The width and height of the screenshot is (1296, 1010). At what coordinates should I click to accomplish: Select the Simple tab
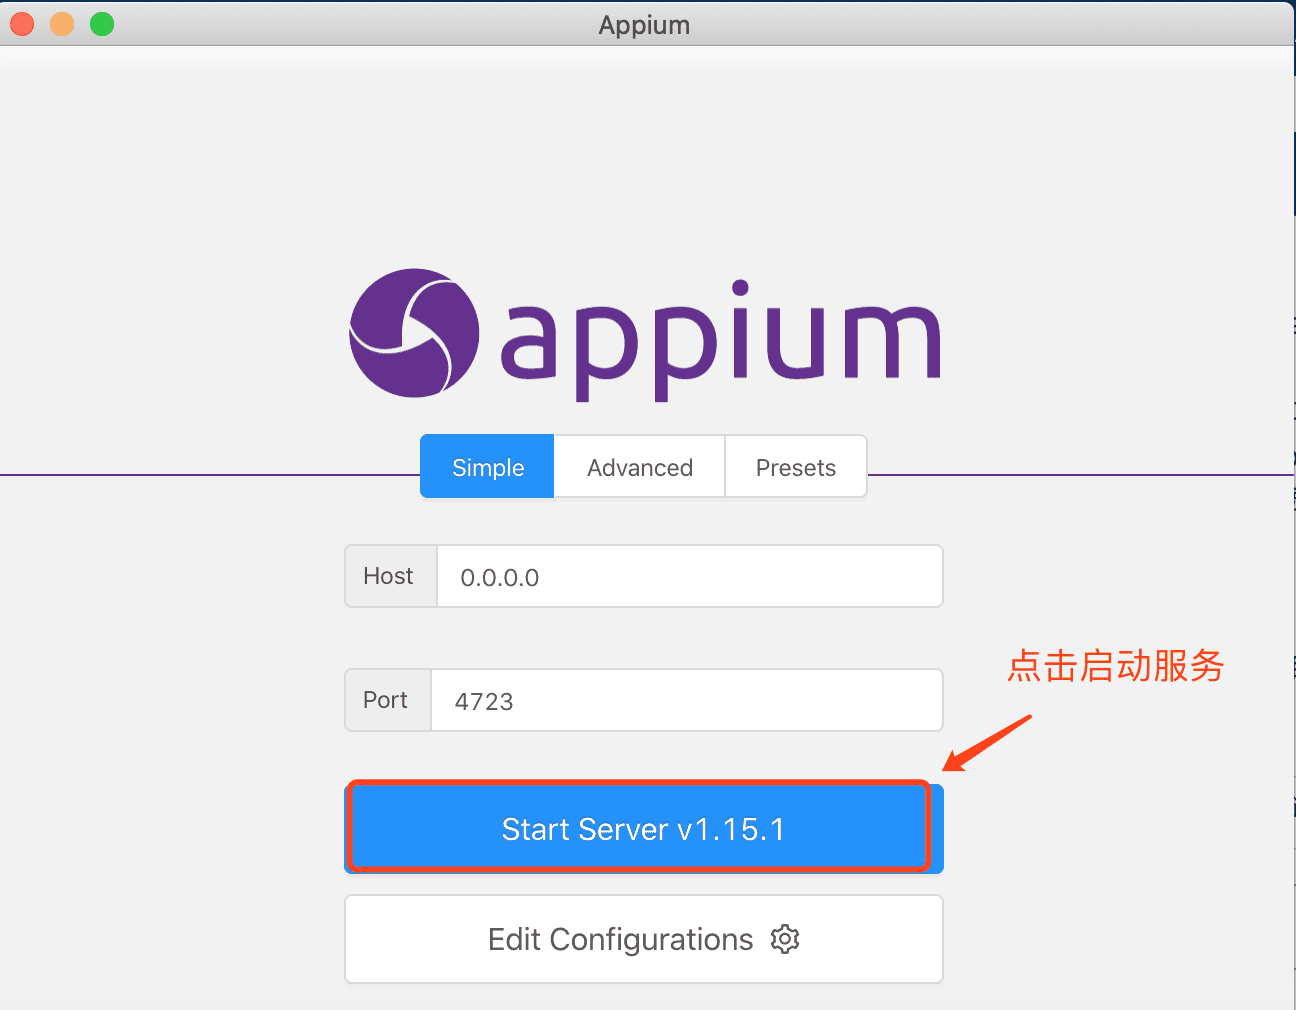point(487,466)
